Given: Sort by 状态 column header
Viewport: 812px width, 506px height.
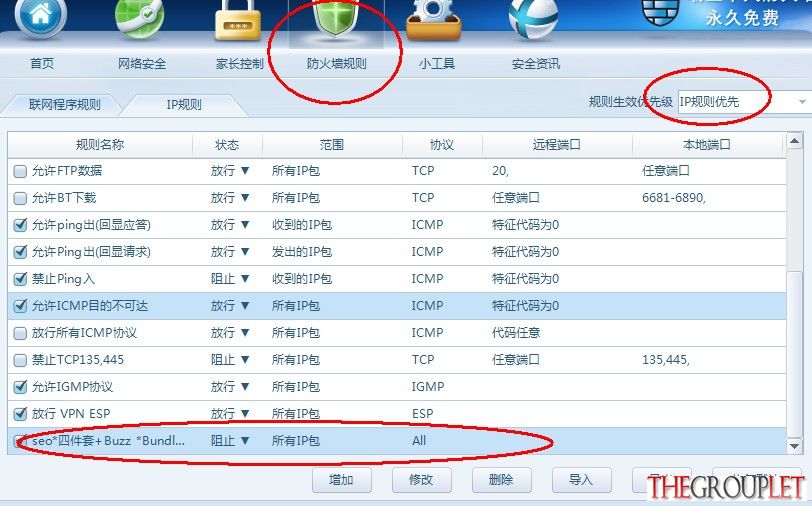Looking at the screenshot, I should (227, 144).
